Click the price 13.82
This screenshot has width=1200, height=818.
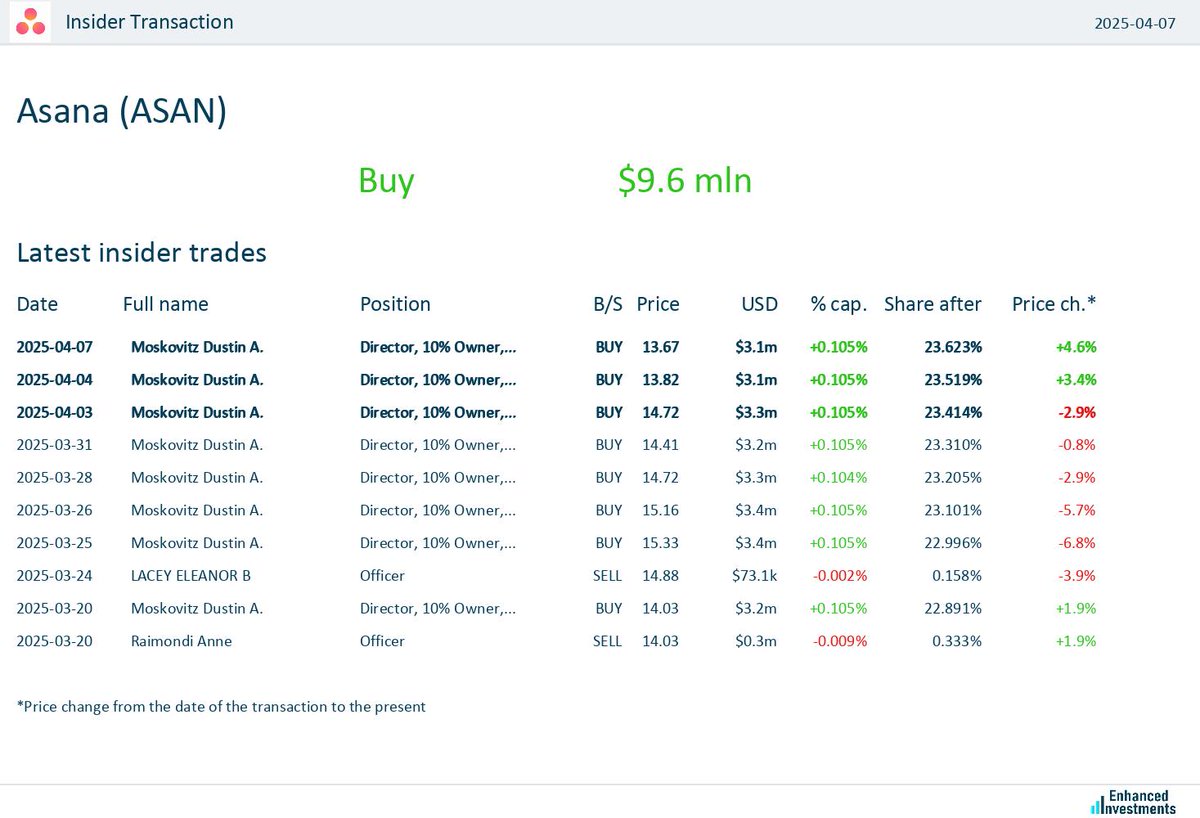pyautogui.click(x=661, y=380)
